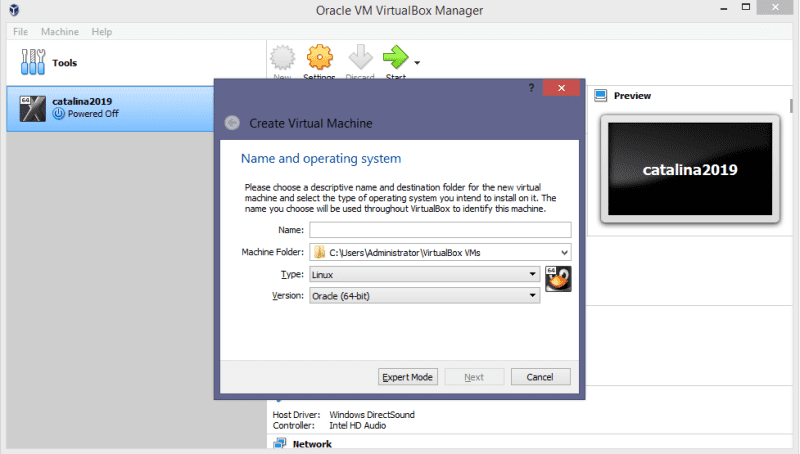Viewport: 800px width, 454px height.
Task: Maximize the VirtualBox Manager window
Action: (x=745, y=7)
